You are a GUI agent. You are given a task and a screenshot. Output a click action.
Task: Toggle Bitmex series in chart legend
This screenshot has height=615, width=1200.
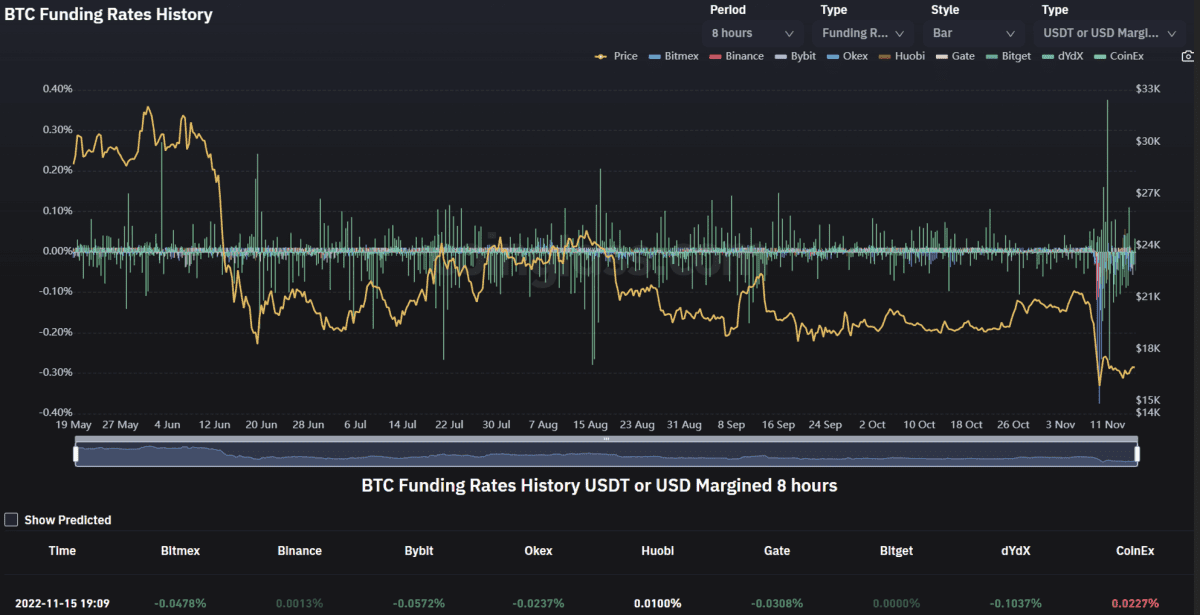coord(676,56)
